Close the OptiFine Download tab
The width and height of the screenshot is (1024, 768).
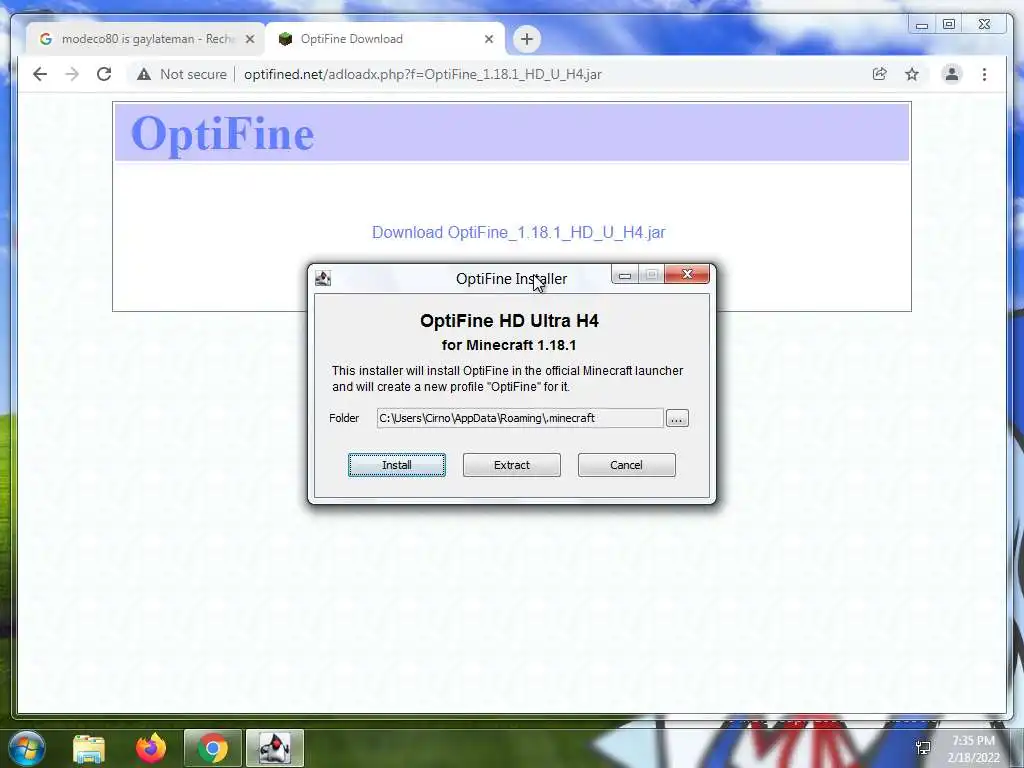pos(488,39)
